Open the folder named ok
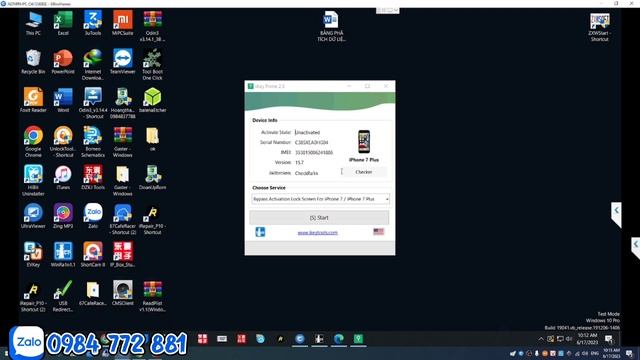The image size is (640, 360). [152, 139]
